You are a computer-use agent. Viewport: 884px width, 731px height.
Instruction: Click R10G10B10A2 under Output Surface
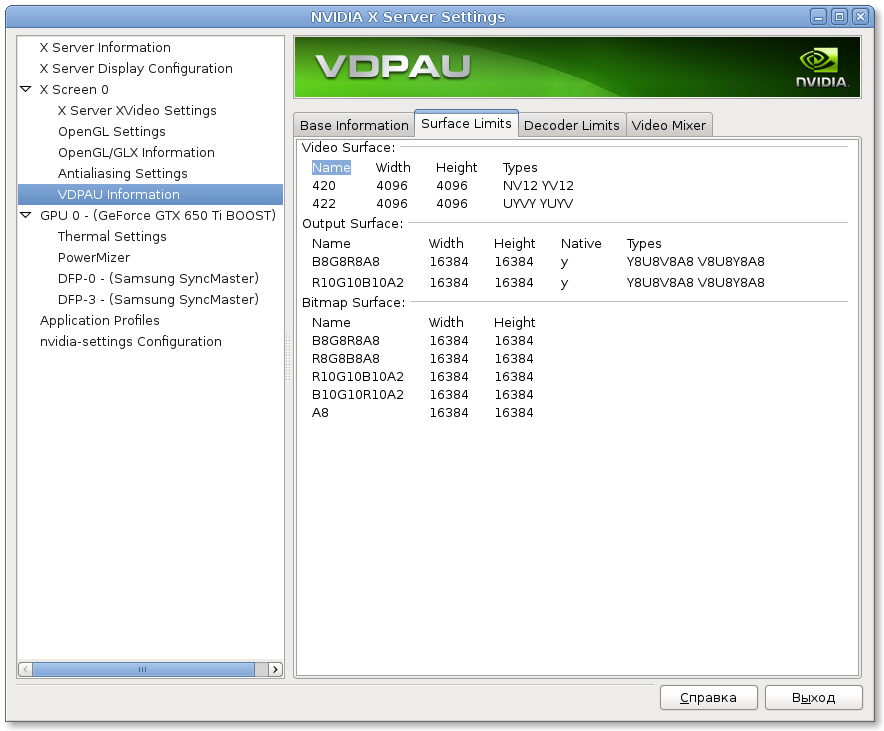pyautogui.click(x=357, y=282)
